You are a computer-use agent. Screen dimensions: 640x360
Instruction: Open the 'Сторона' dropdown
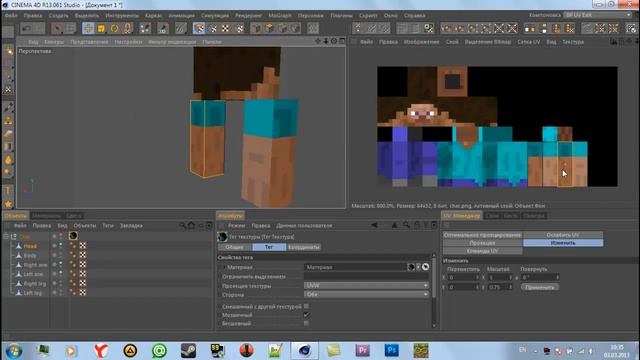(366, 294)
